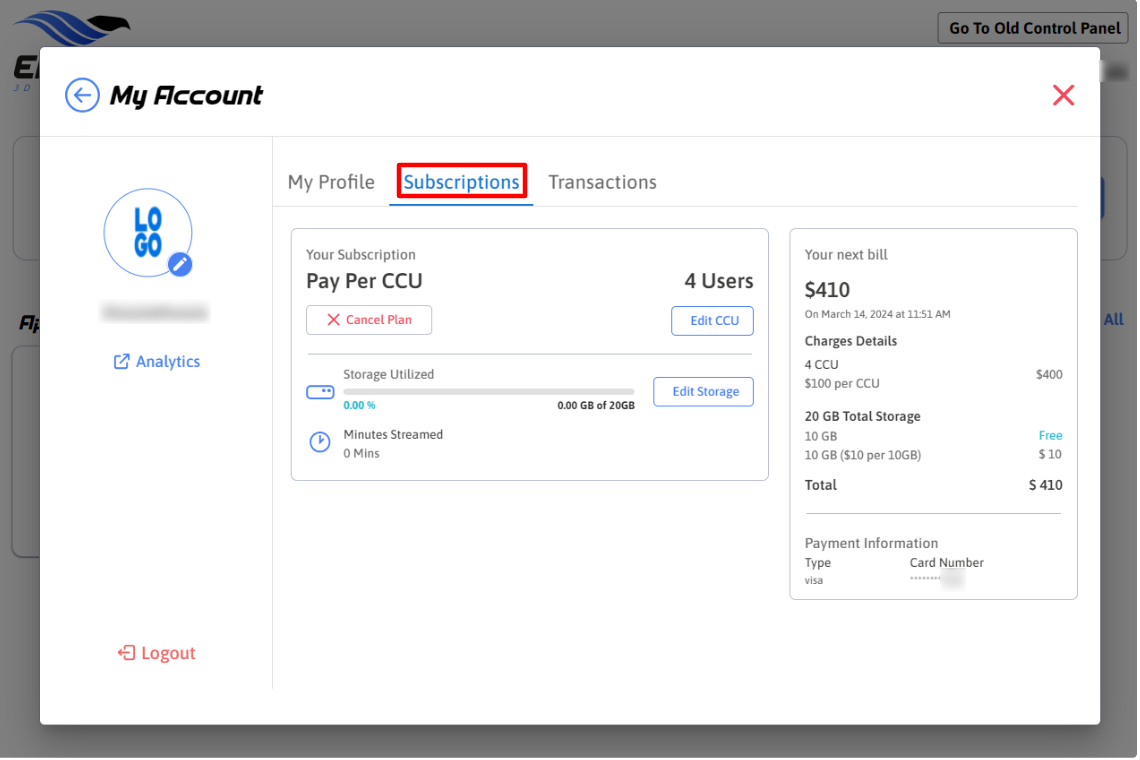The height and width of the screenshot is (760, 1140).
Task: Select the Subscriptions tab
Action: coord(461,182)
